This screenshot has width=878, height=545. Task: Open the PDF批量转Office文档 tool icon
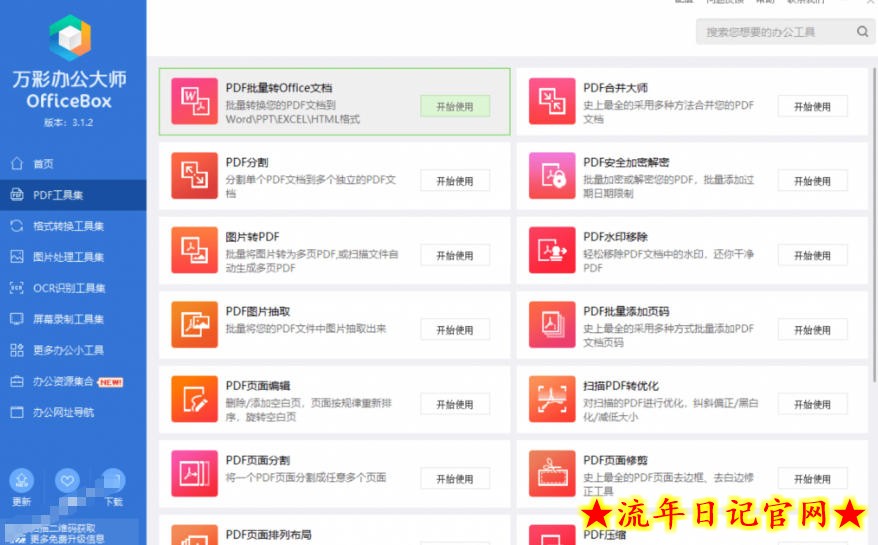pos(194,101)
